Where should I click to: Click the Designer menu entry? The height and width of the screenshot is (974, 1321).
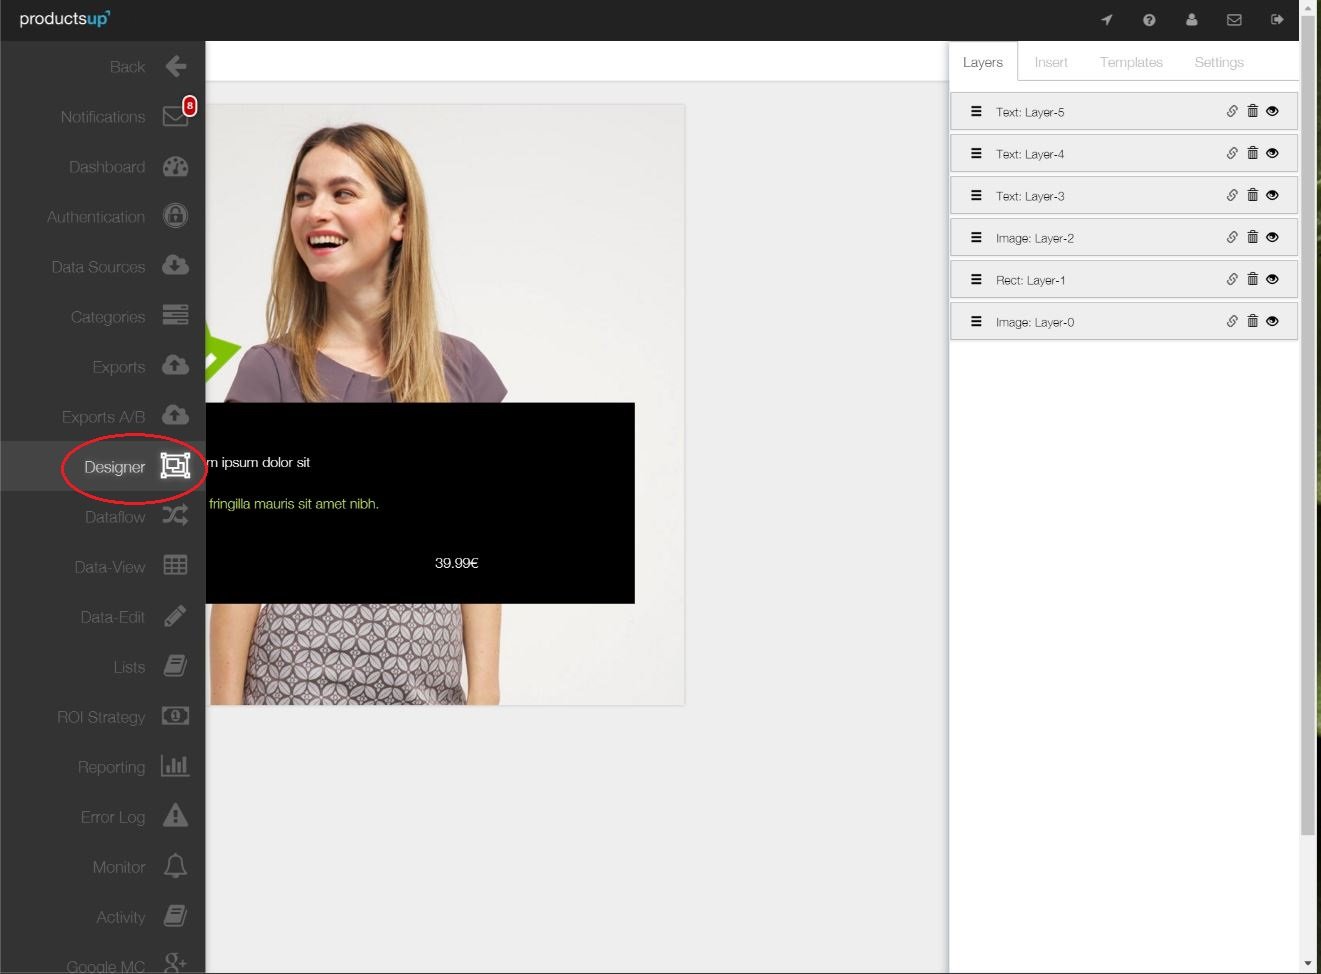click(115, 466)
